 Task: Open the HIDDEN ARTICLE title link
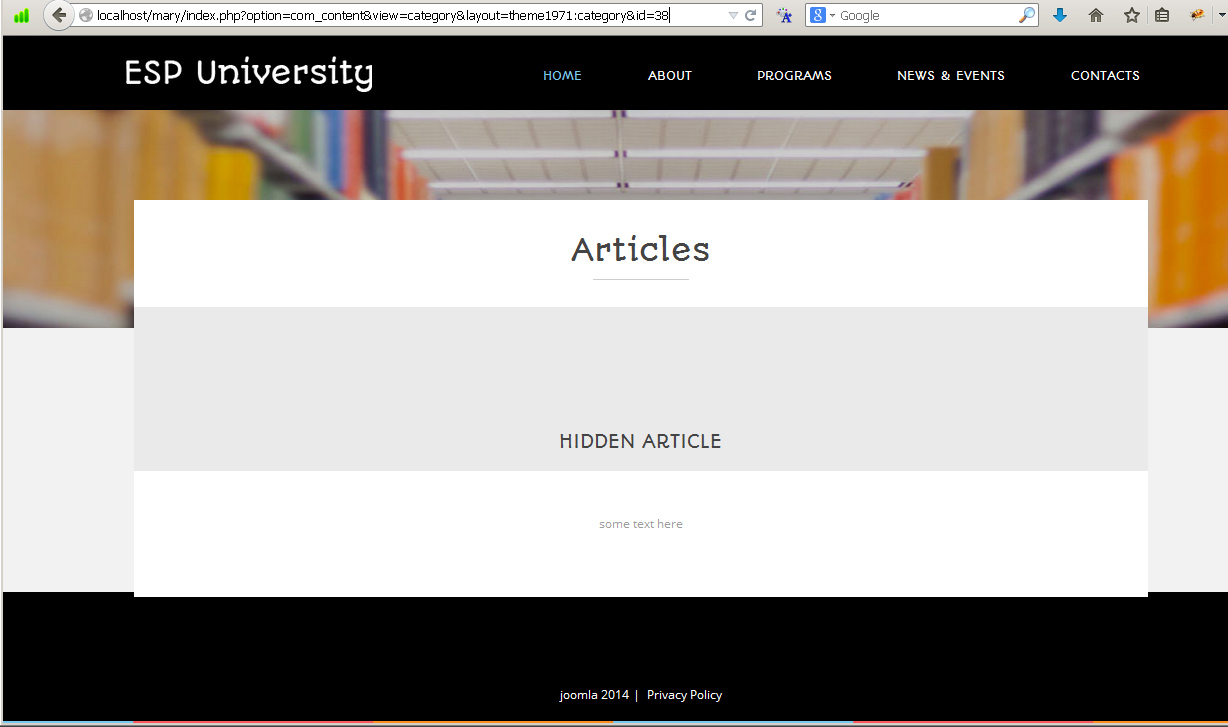pos(640,442)
